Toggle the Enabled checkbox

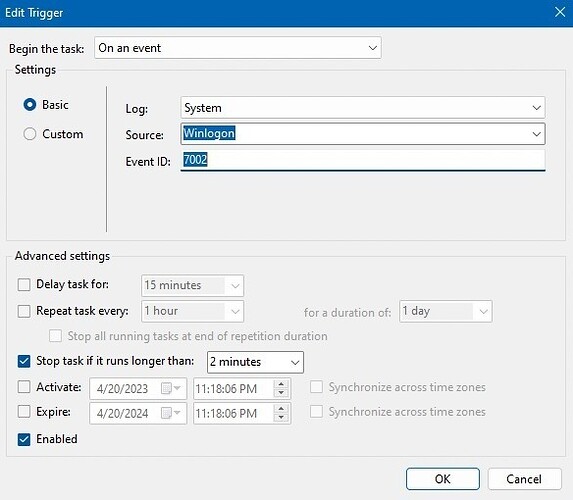coord(24,439)
